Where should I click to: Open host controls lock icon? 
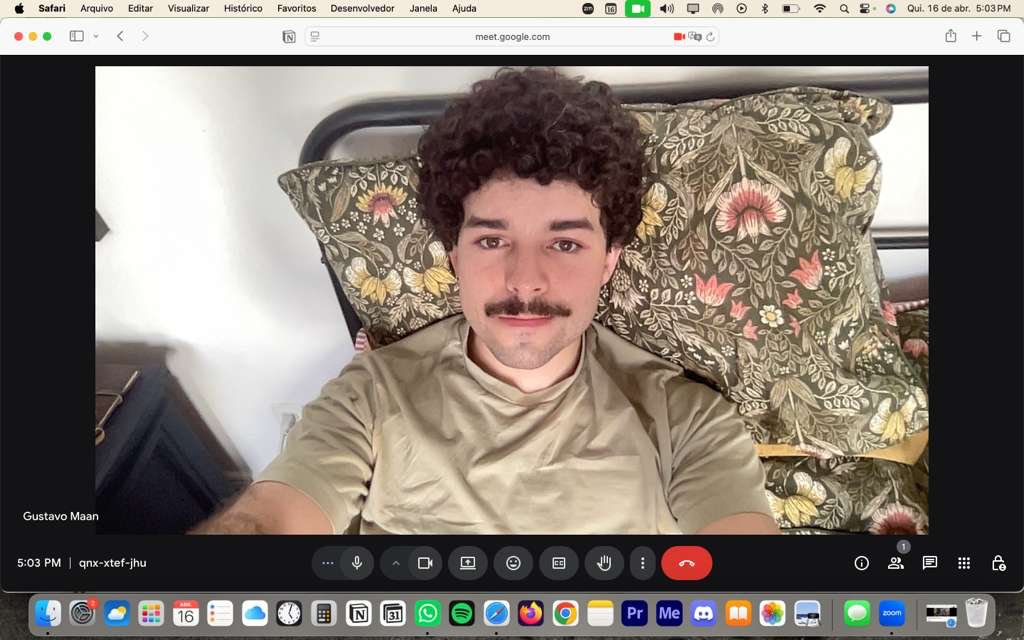click(x=999, y=563)
